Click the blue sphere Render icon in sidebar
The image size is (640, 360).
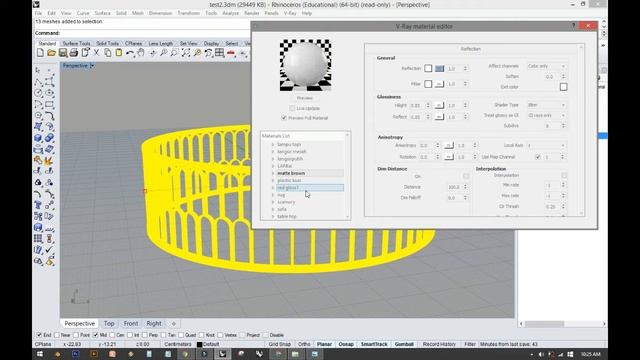pos(38,227)
